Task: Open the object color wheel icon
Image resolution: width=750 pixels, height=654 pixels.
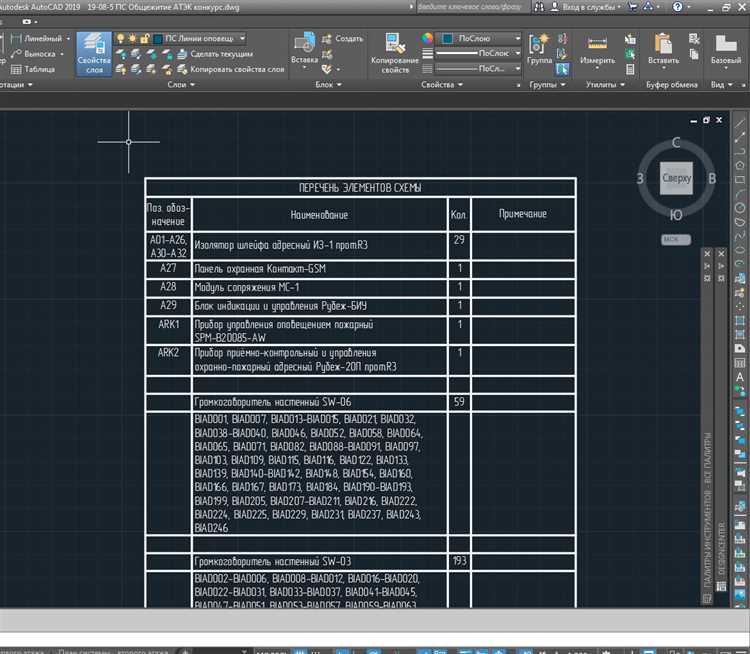Action: point(427,38)
